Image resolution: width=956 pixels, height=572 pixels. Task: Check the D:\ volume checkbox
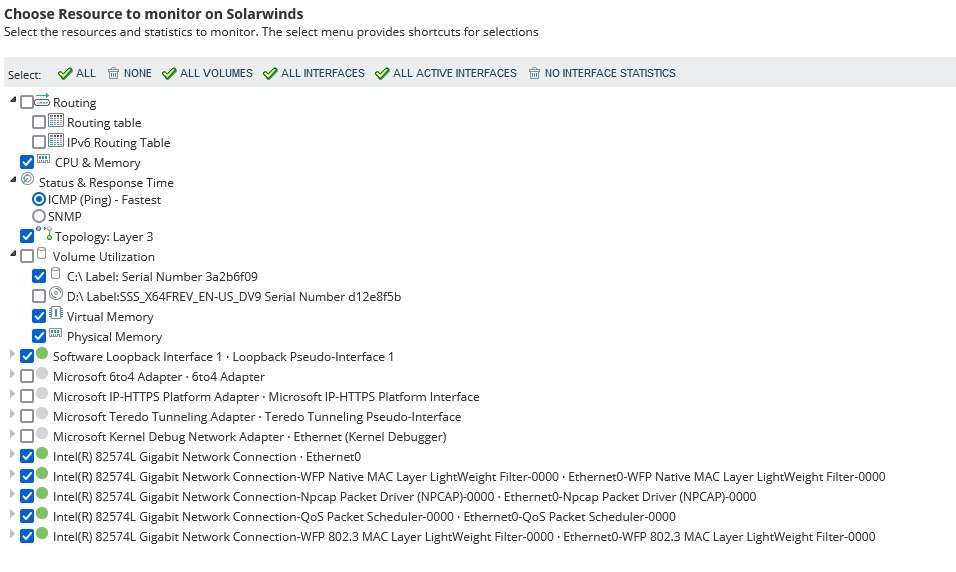[x=39, y=296]
